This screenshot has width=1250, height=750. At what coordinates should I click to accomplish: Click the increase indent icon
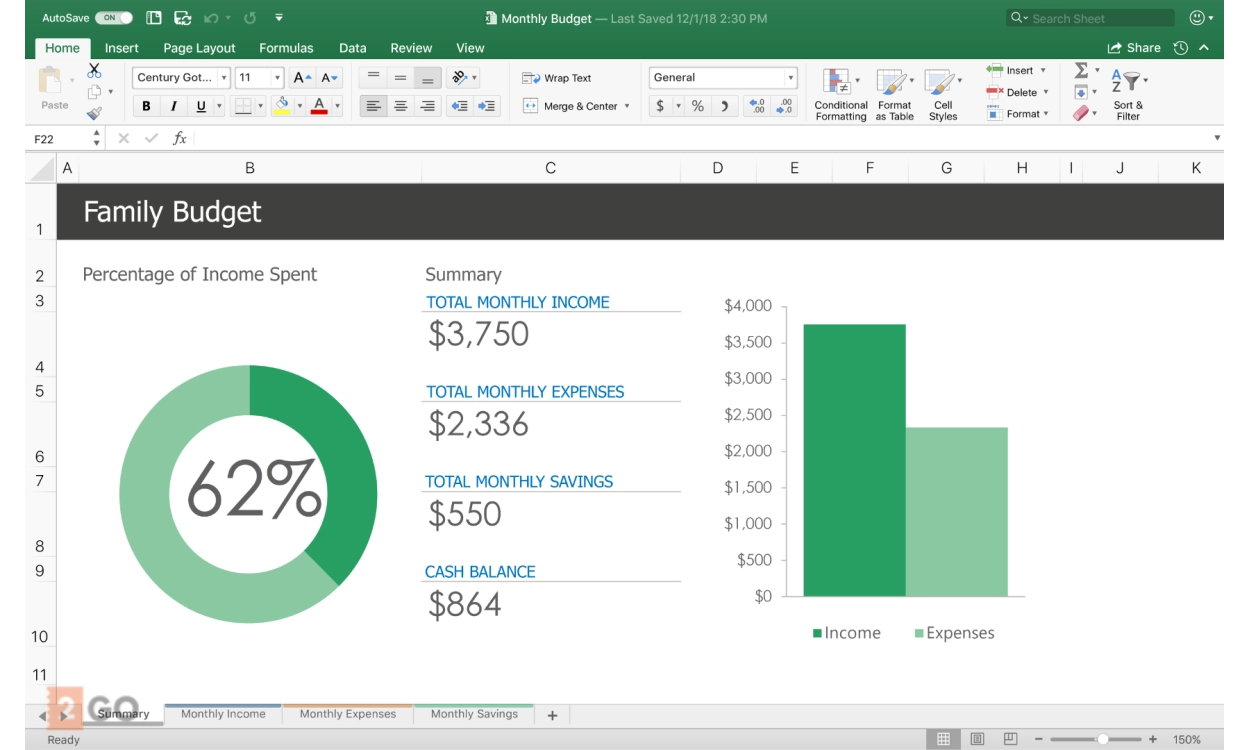tap(487, 106)
